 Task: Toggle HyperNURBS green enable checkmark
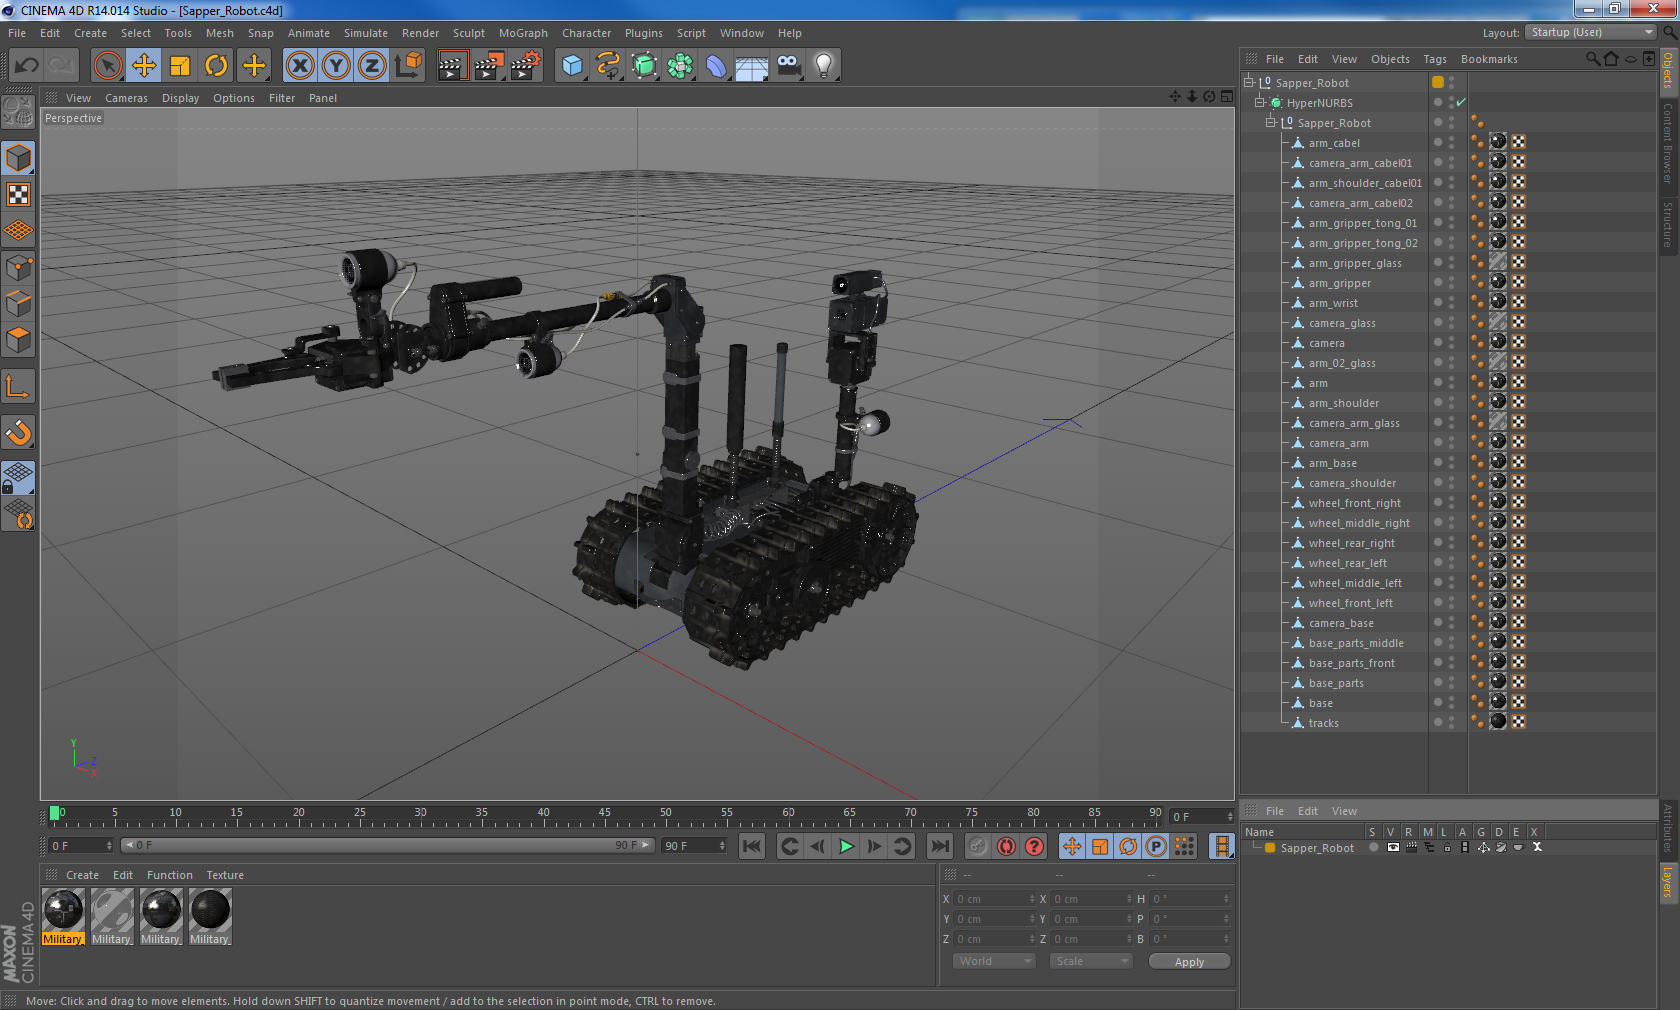pos(1461,102)
